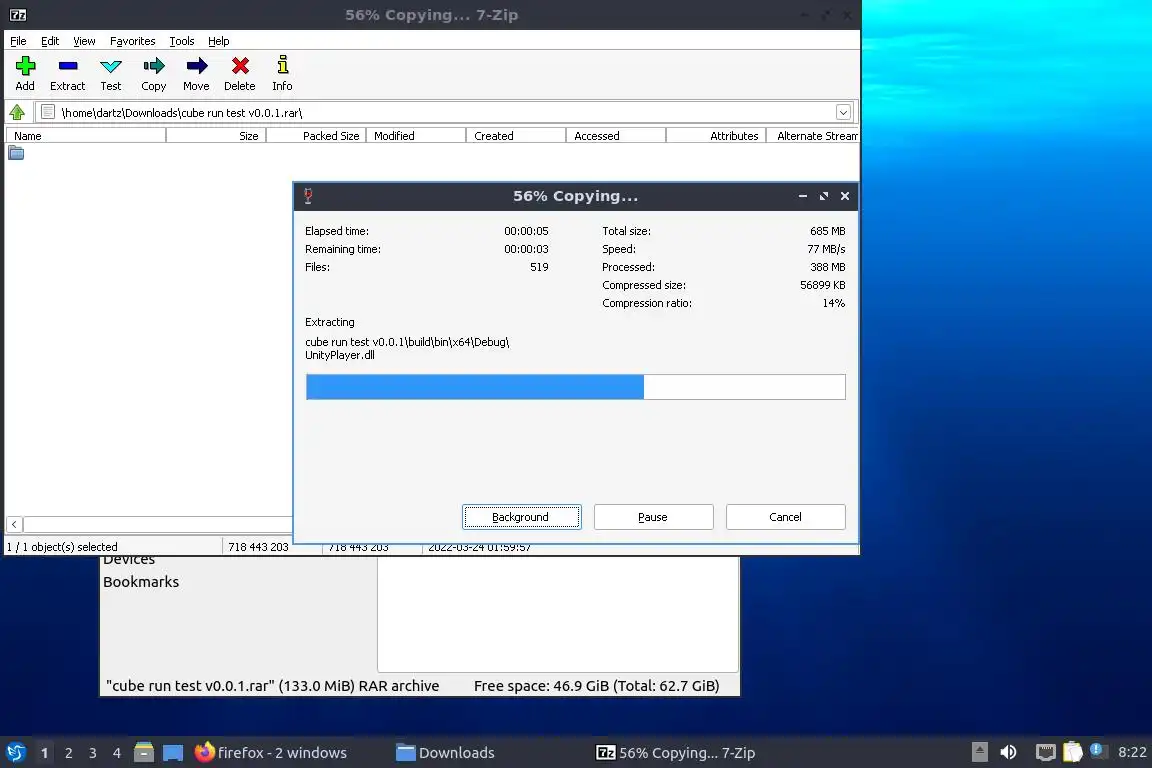Click the Background button

(522, 517)
